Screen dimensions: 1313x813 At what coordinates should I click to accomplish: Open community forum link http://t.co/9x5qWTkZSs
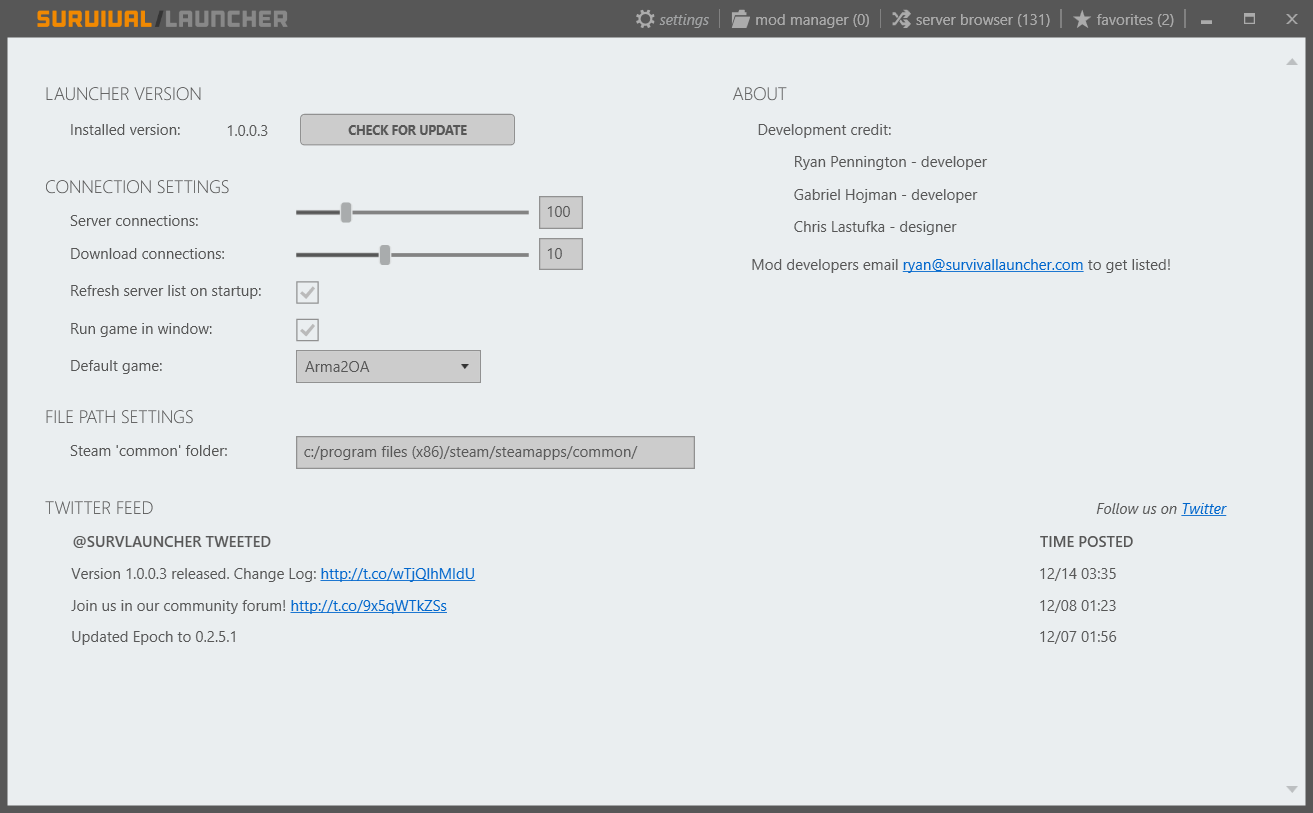pyautogui.click(x=369, y=606)
